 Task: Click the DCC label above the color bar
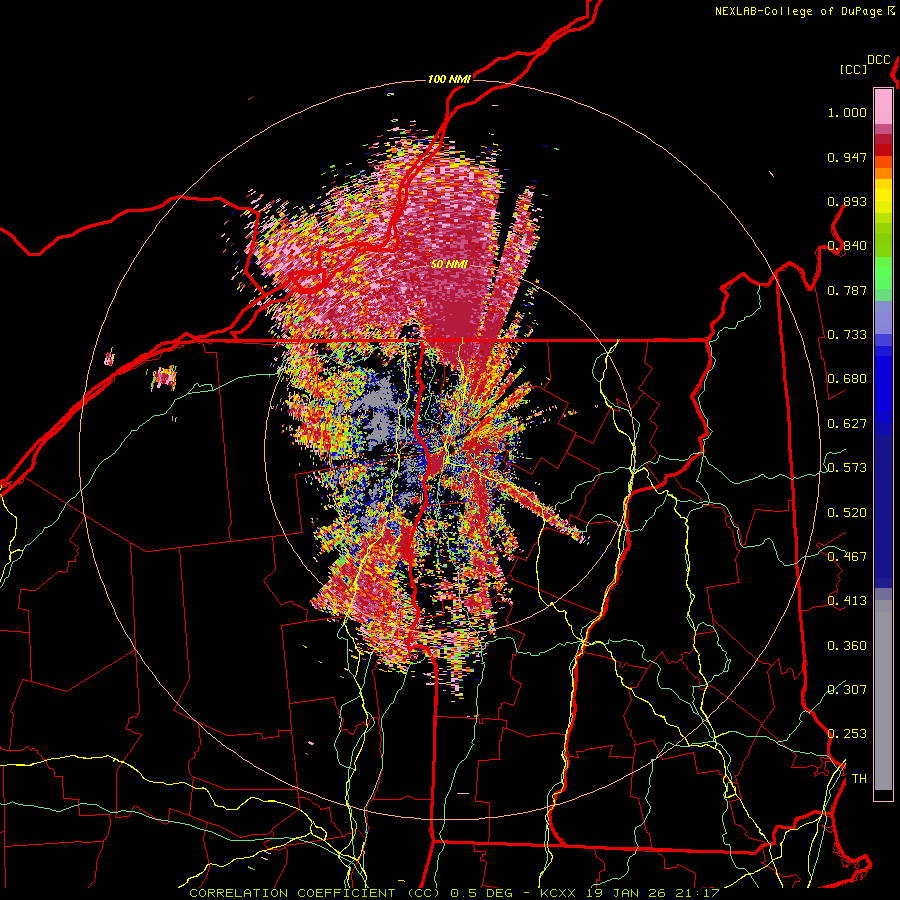tap(879, 60)
